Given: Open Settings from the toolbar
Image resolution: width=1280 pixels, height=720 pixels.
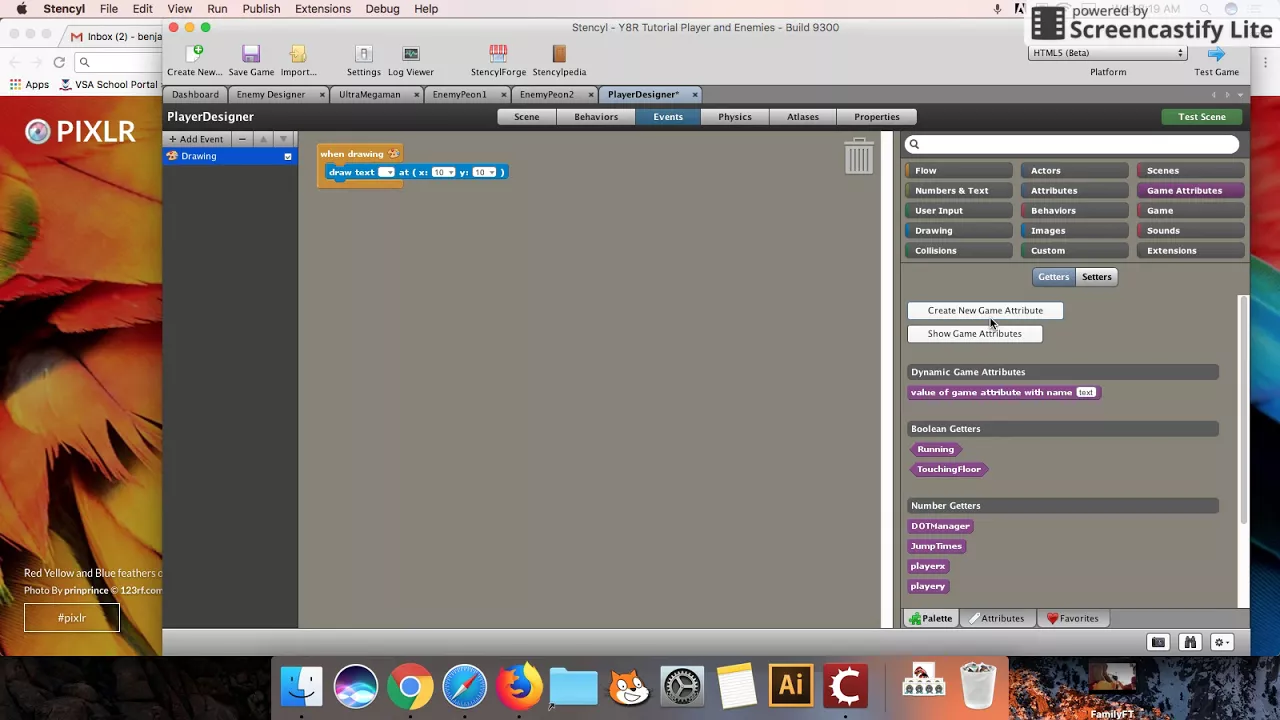Looking at the screenshot, I should coord(364,53).
